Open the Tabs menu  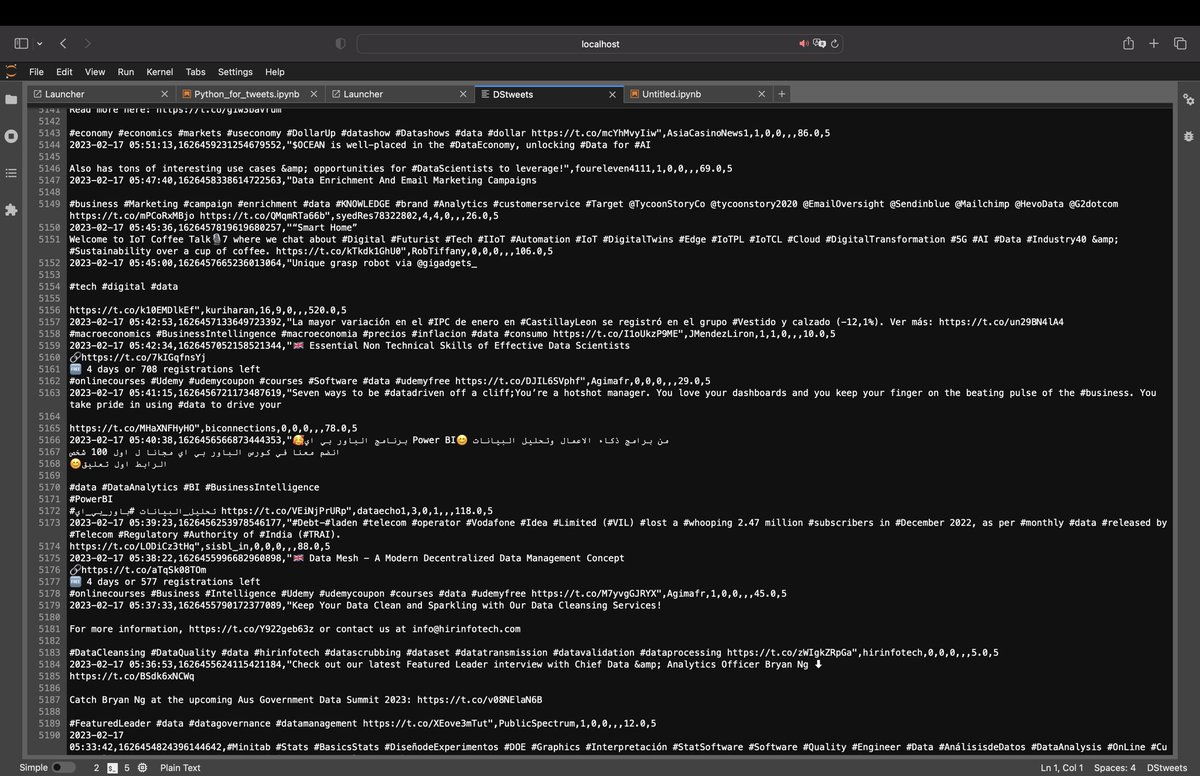click(196, 72)
